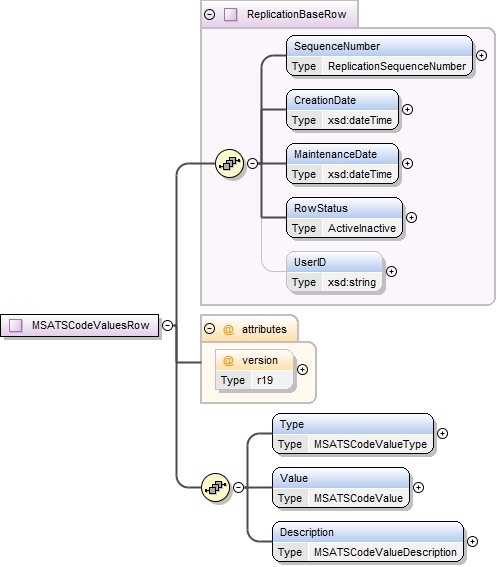Select the MaintenanceDate element header
Screen dimensions: 497x567
(342, 154)
